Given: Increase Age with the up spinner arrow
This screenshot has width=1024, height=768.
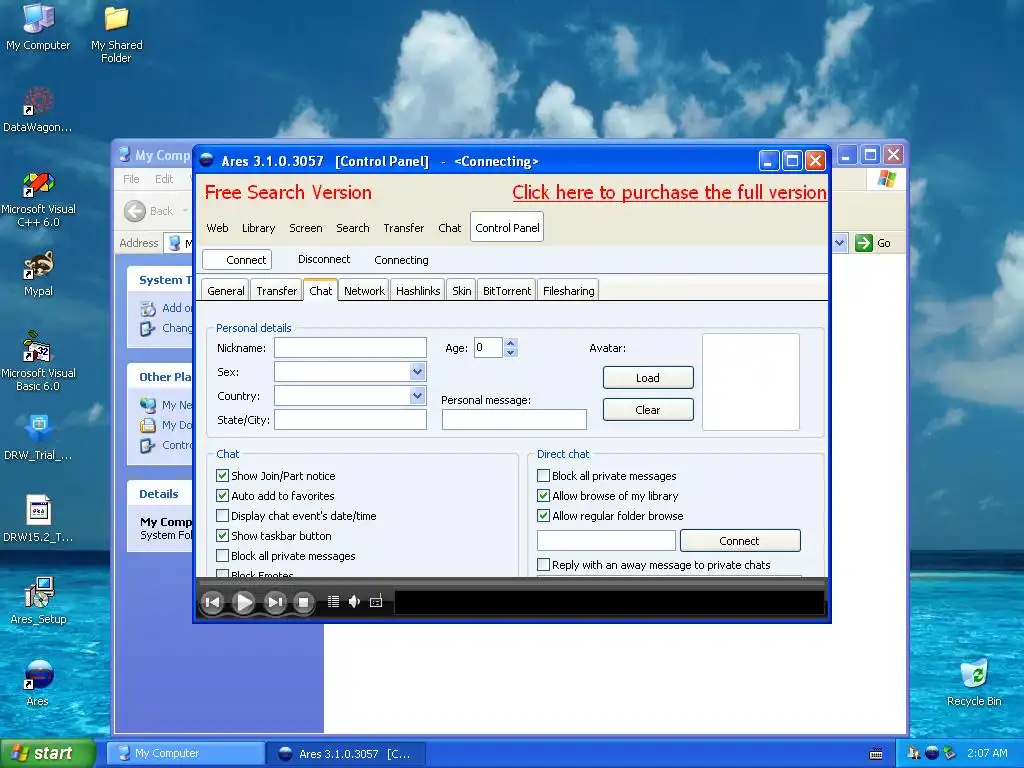Looking at the screenshot, I should pyautogui.click(x=511, y=343).
